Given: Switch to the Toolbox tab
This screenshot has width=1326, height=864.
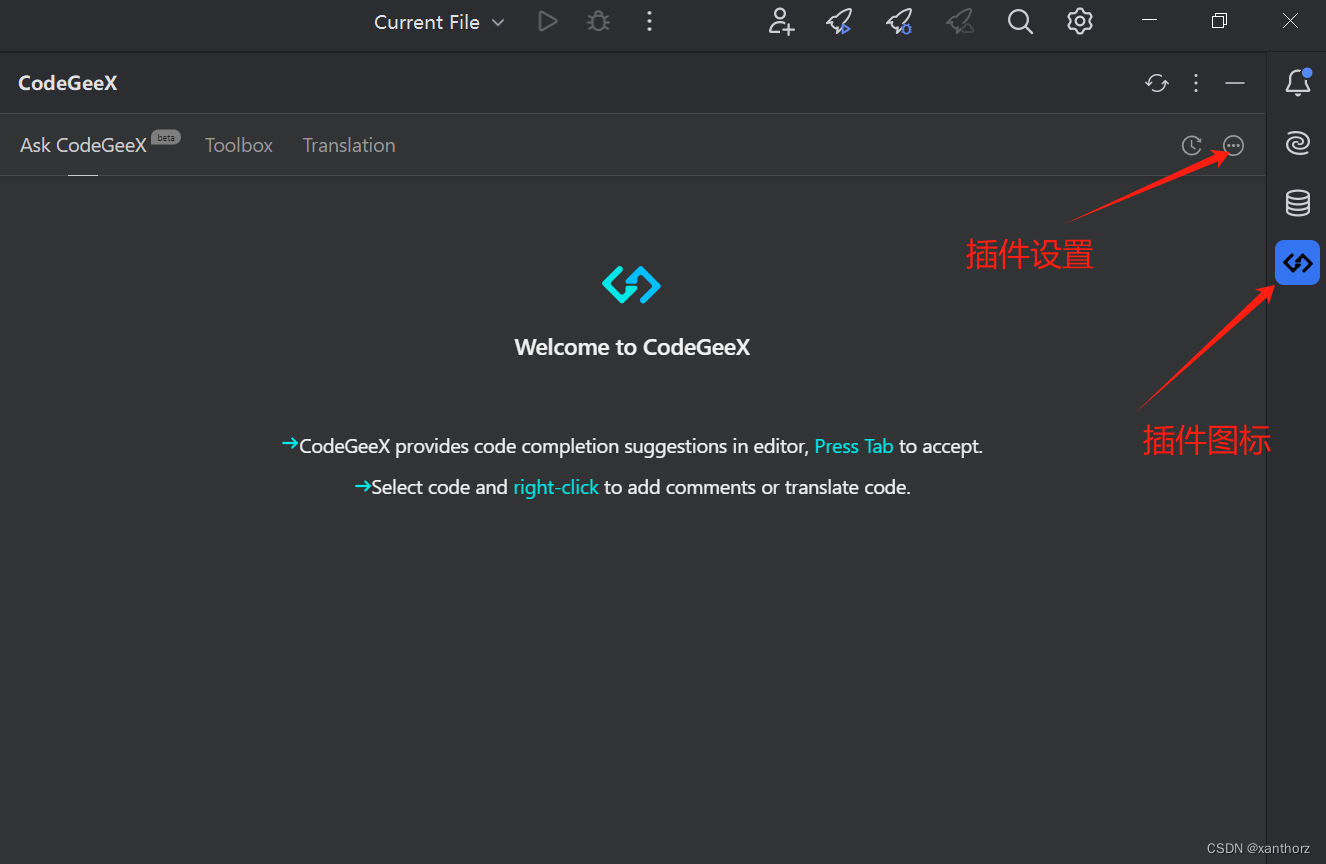Looking at the screenshot, I should [x=239, y=145].
